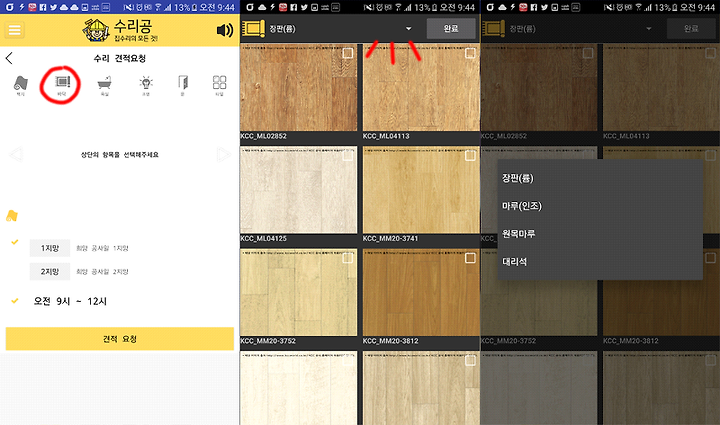Viewport: 720px width, 425px height.
Task: Open the cream sample below KCC_MM20-3752
Action: click(298, 388)
